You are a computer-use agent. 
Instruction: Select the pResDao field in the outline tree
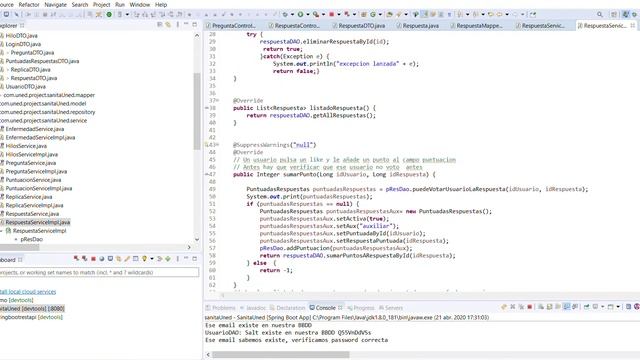click(31, 239)
